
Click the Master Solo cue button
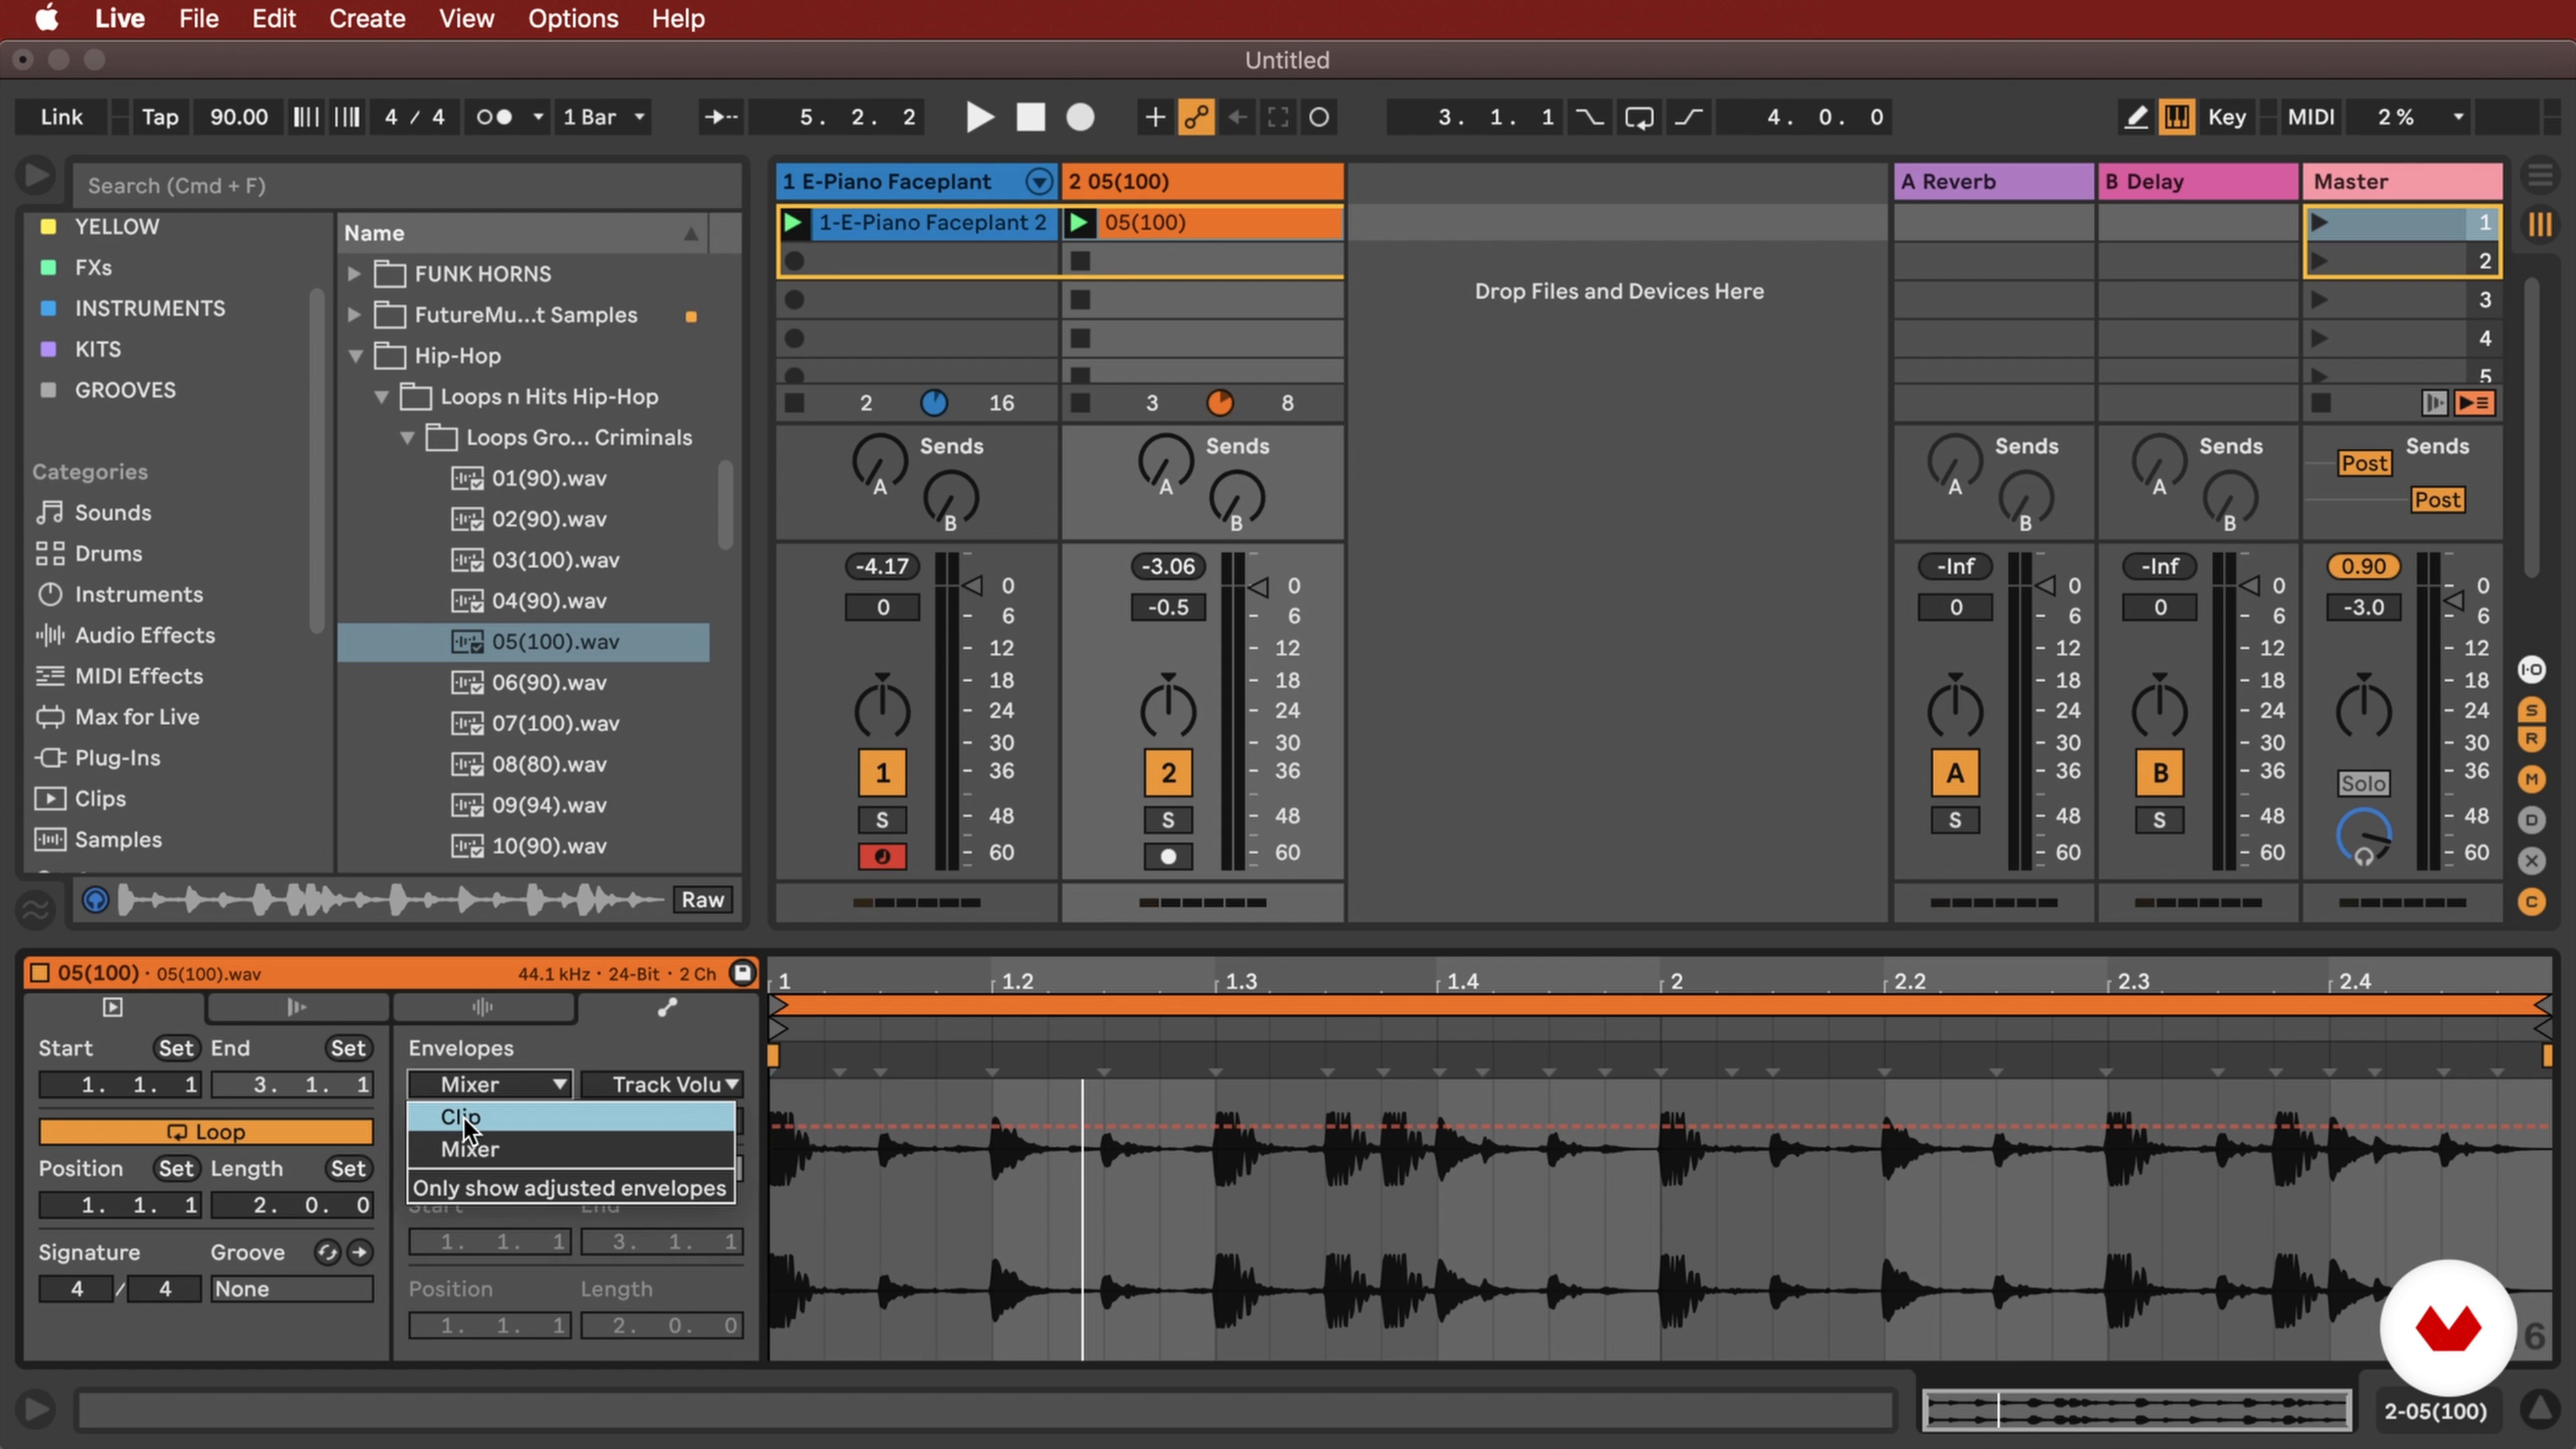(2363, 783)
